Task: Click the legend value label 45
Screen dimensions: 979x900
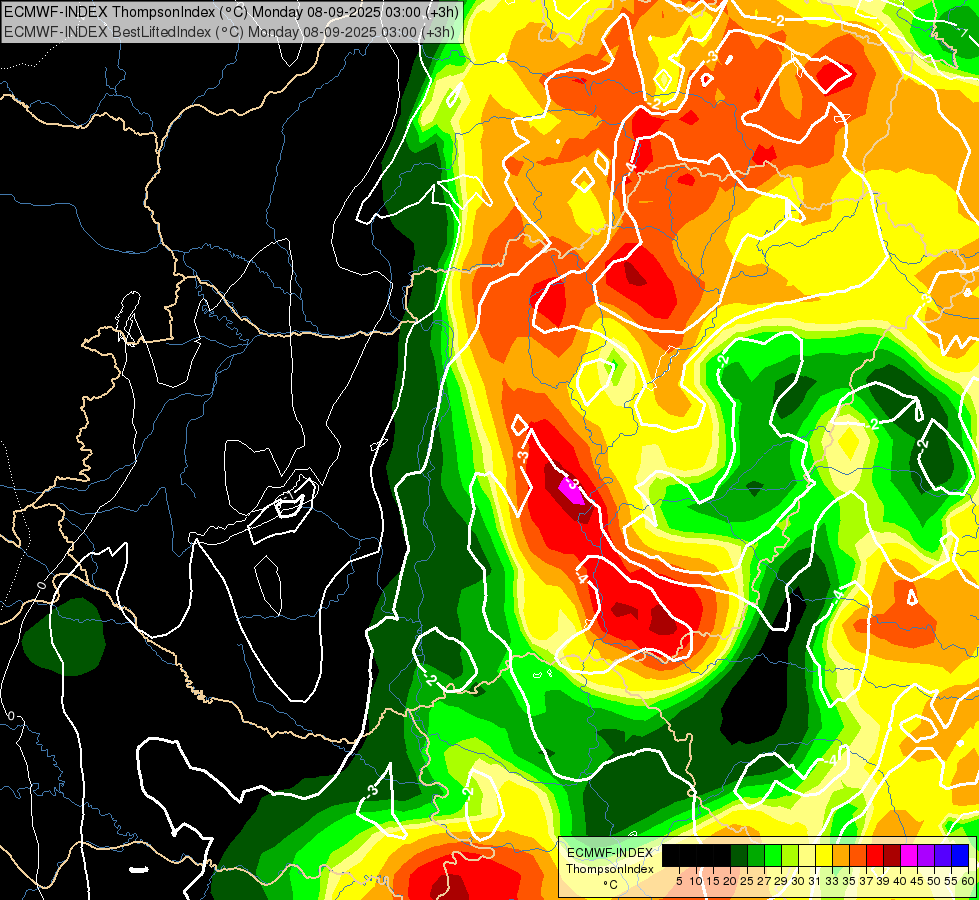Action: [917, 881]
